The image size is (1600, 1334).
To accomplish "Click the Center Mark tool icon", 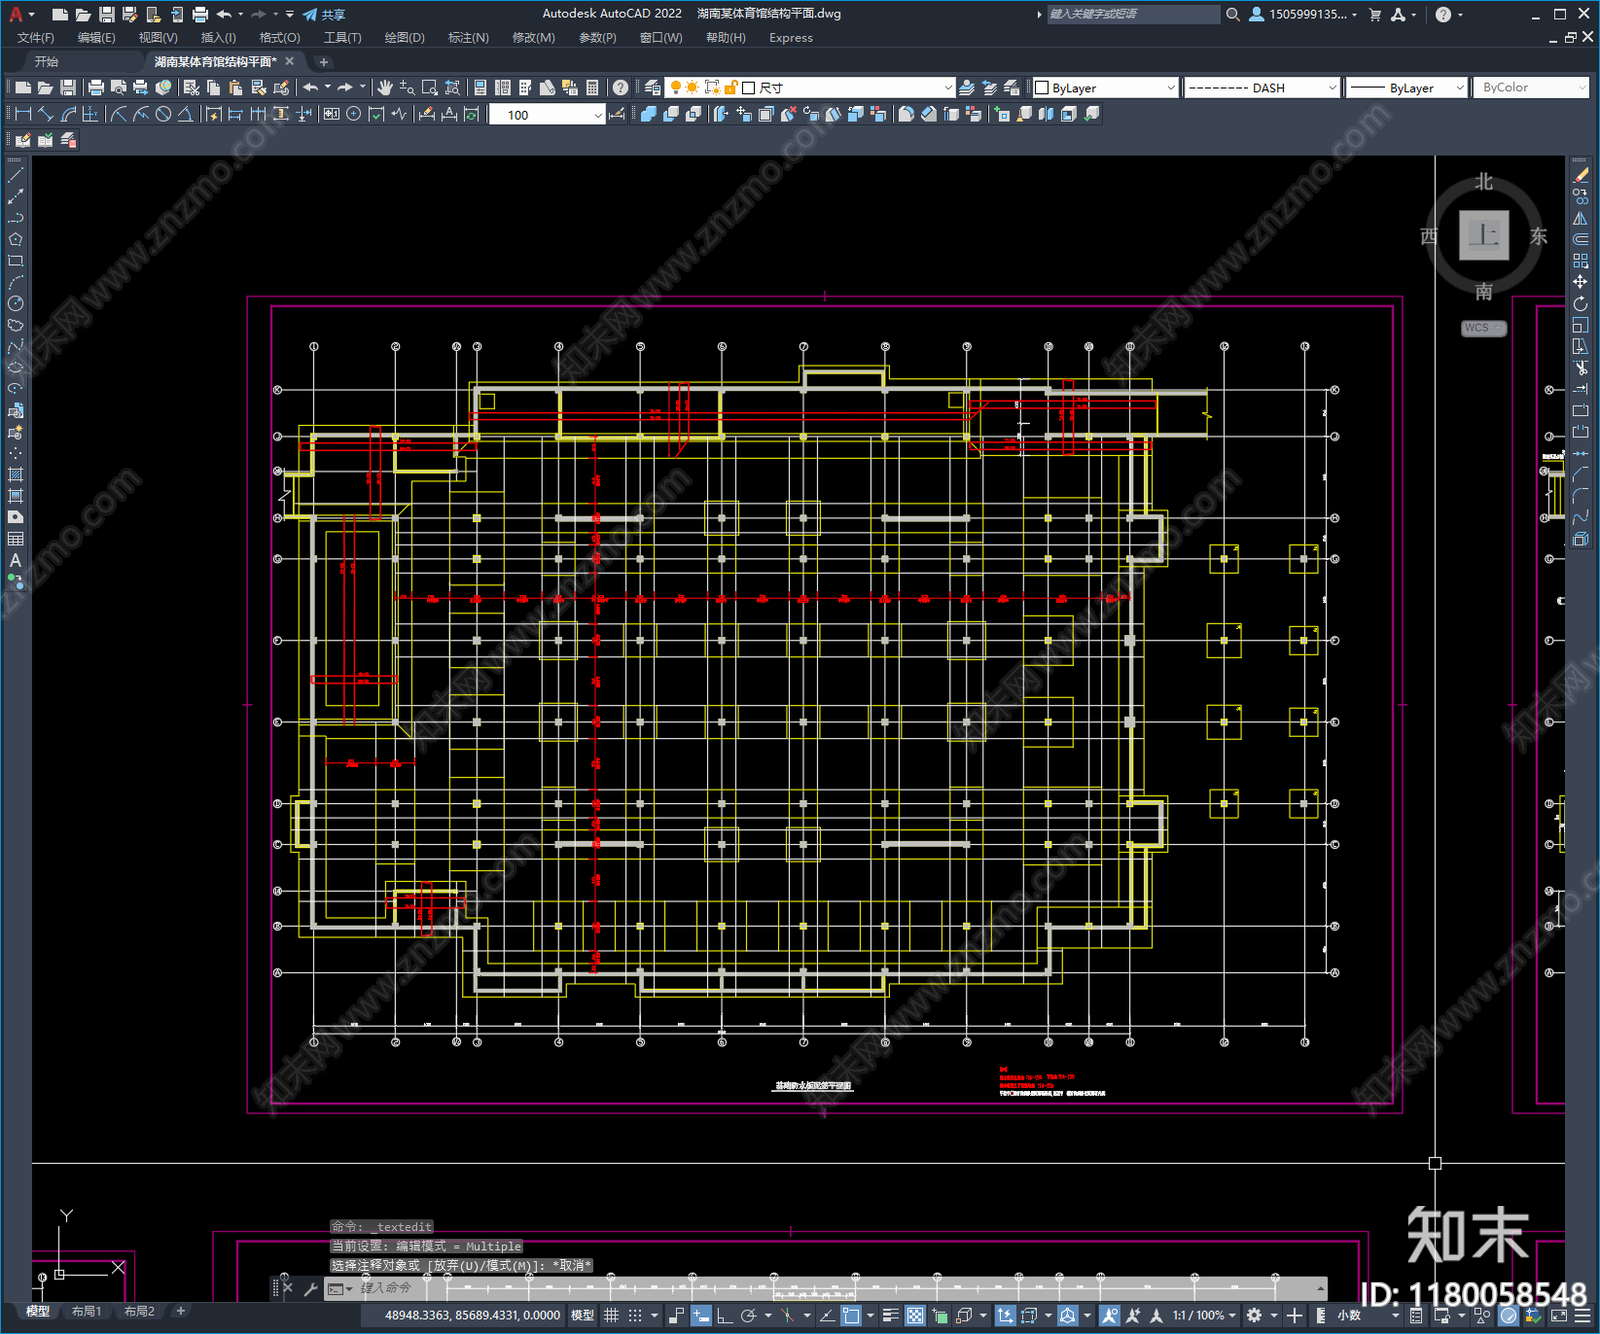I will pyautogui.click(x=354, y=114).
